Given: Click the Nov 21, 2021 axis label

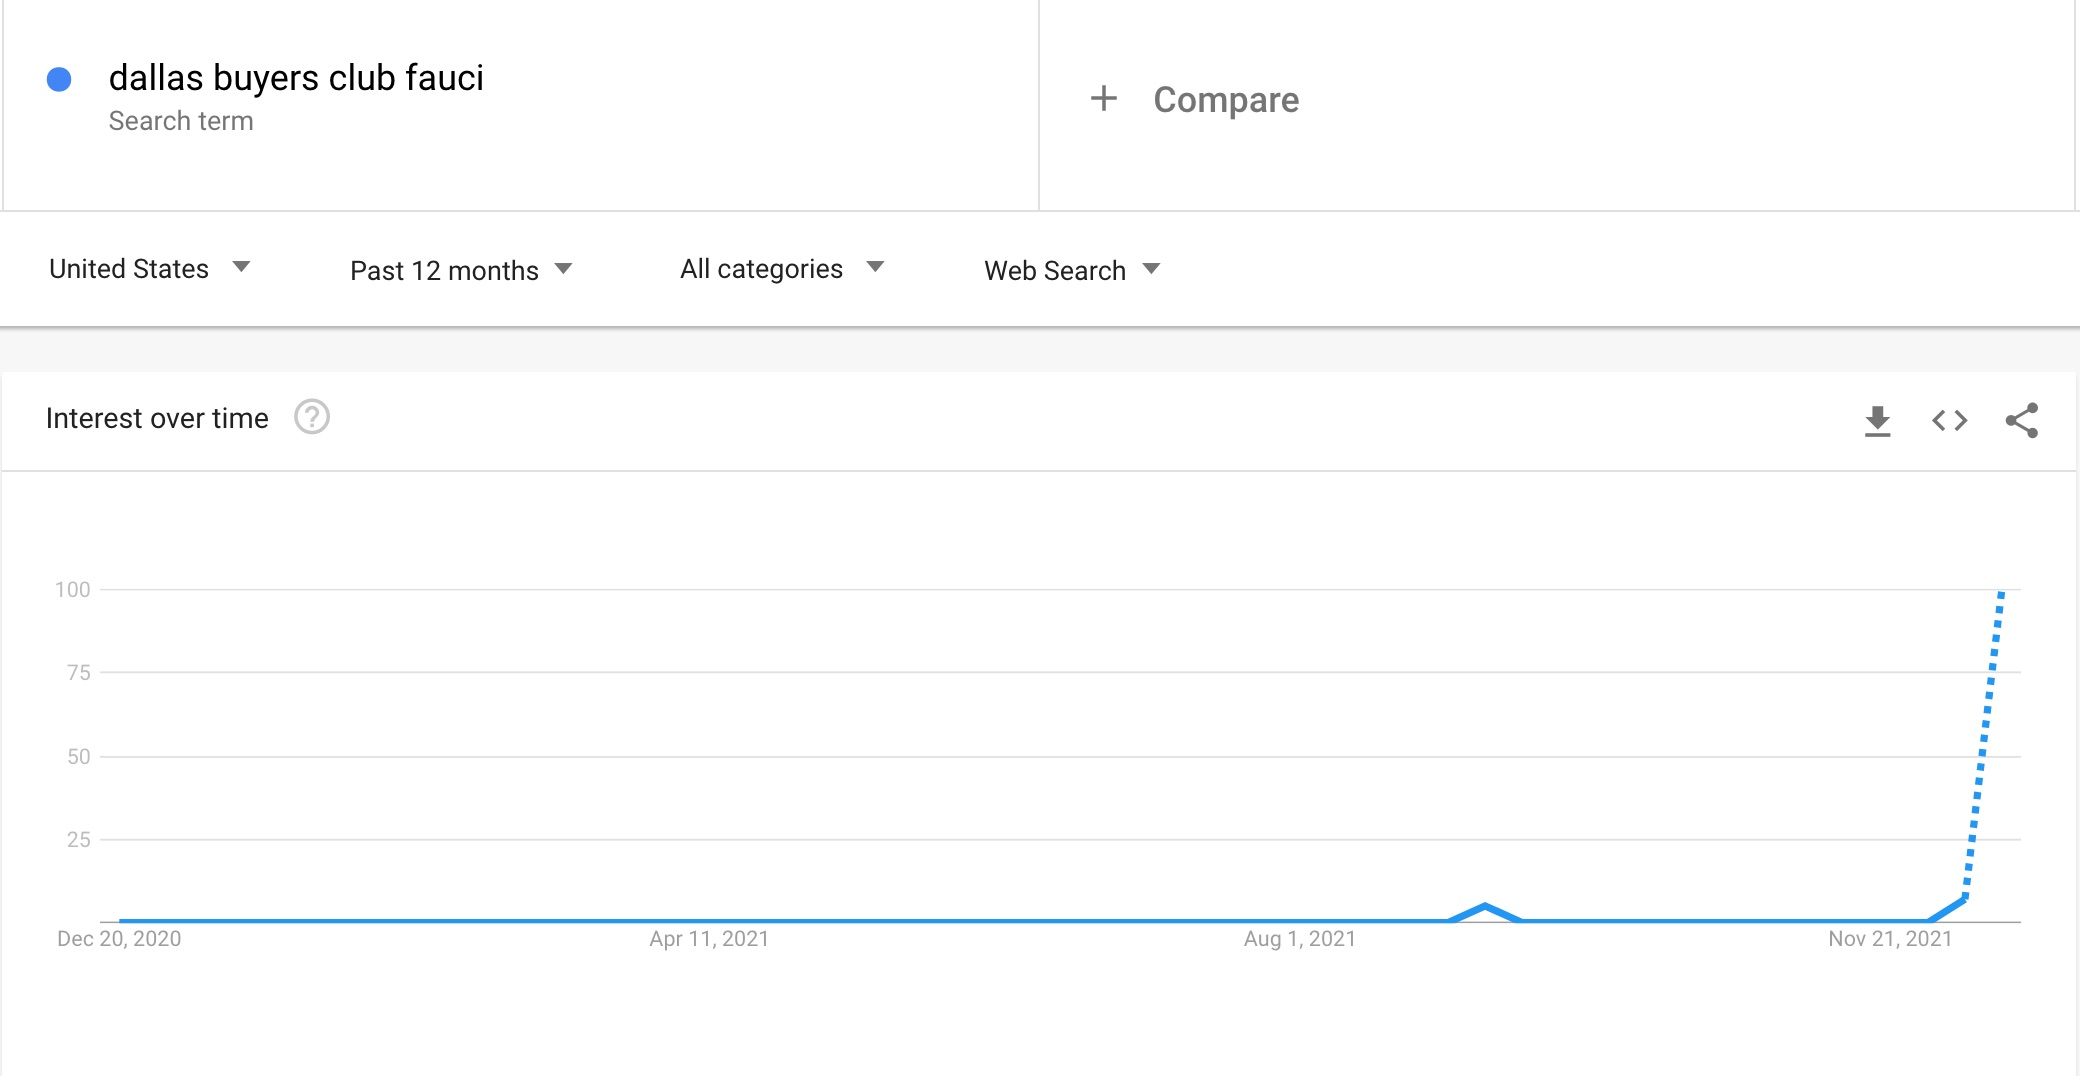Looking at the screenshot, I should pos(1890,939).
